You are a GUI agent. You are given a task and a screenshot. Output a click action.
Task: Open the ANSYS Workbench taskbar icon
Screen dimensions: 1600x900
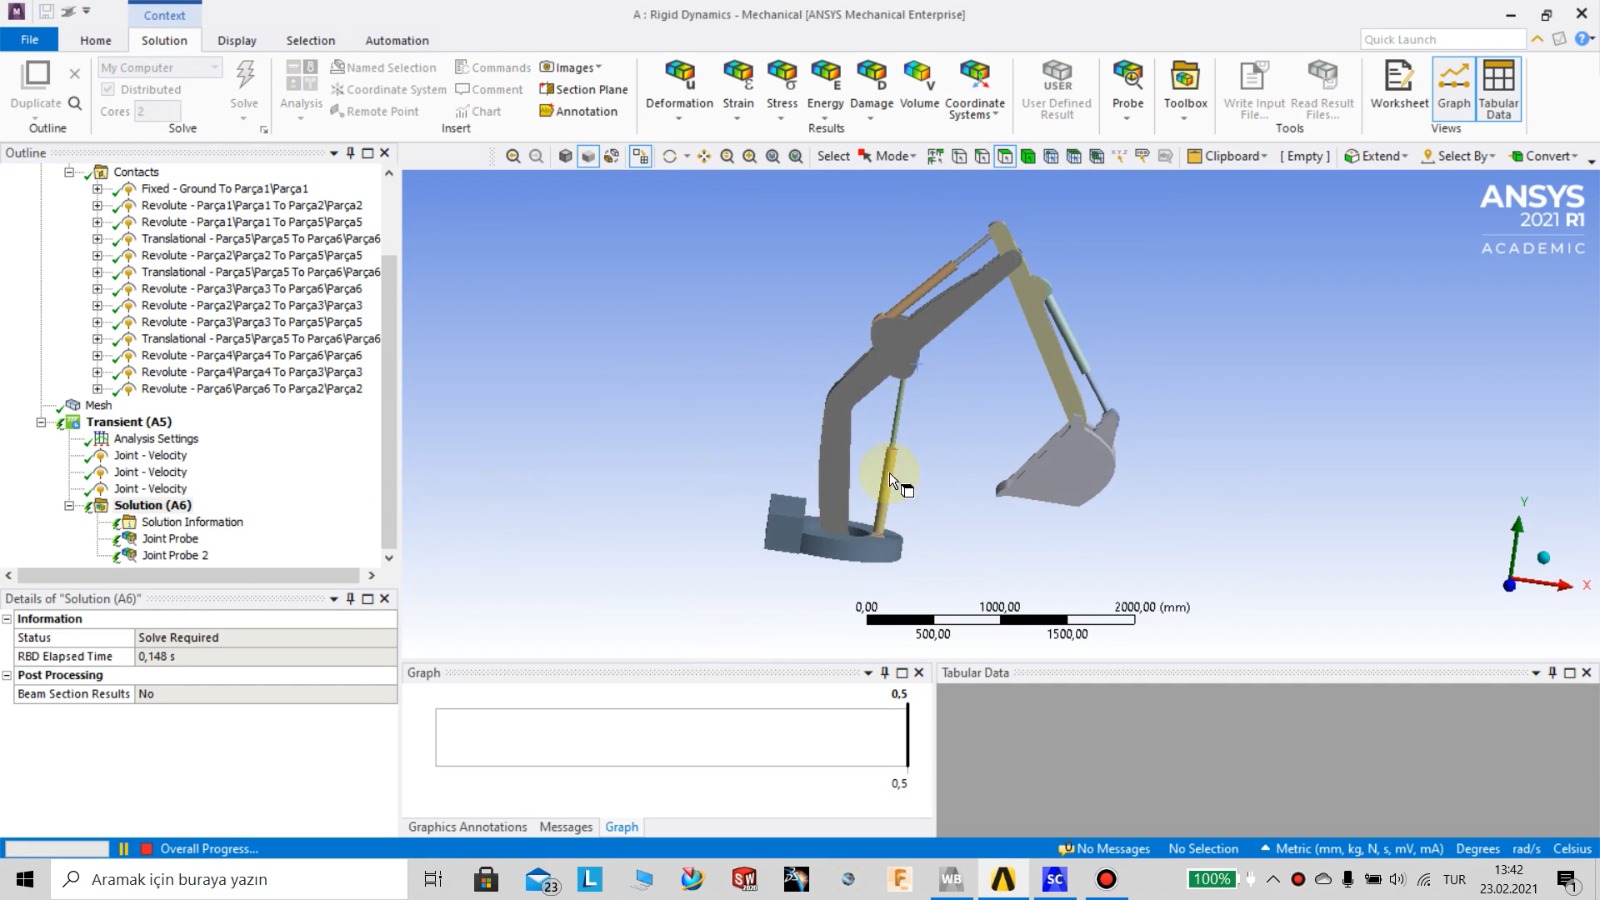coord(951,879)
